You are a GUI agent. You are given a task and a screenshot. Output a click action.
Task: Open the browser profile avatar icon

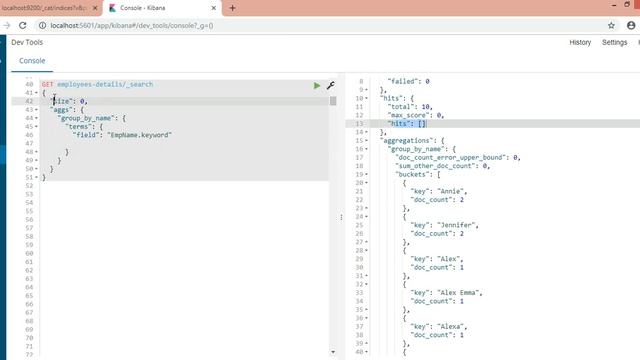point(631,25)
